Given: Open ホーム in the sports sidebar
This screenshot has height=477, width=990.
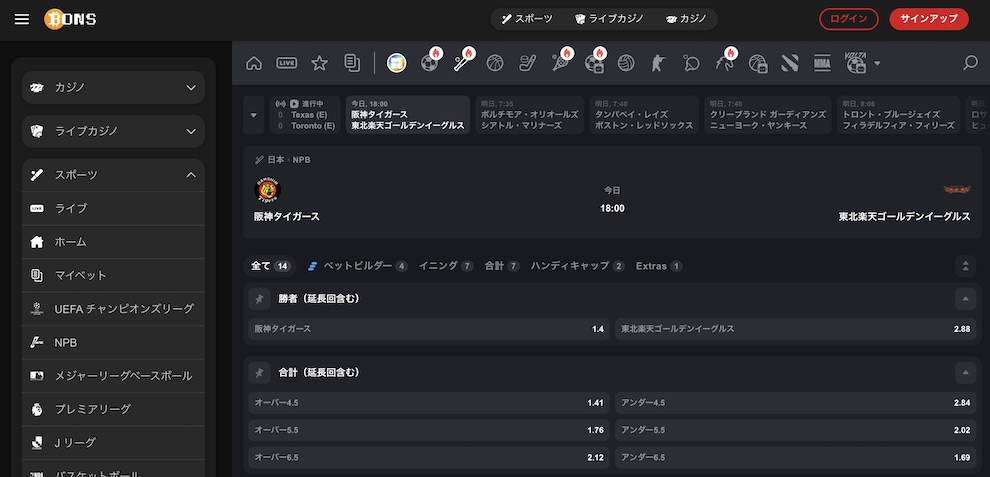Looking at the screenshot, I should 114,242.
